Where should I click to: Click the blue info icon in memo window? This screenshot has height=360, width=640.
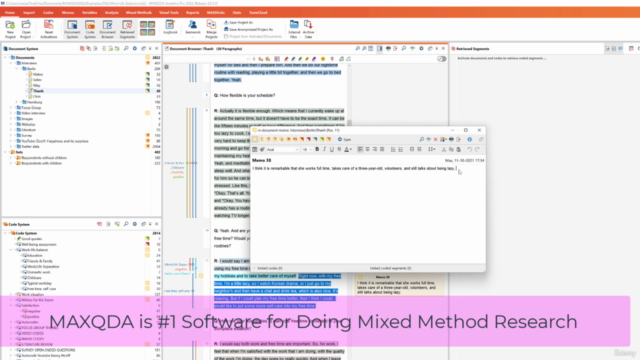(469, 139)
